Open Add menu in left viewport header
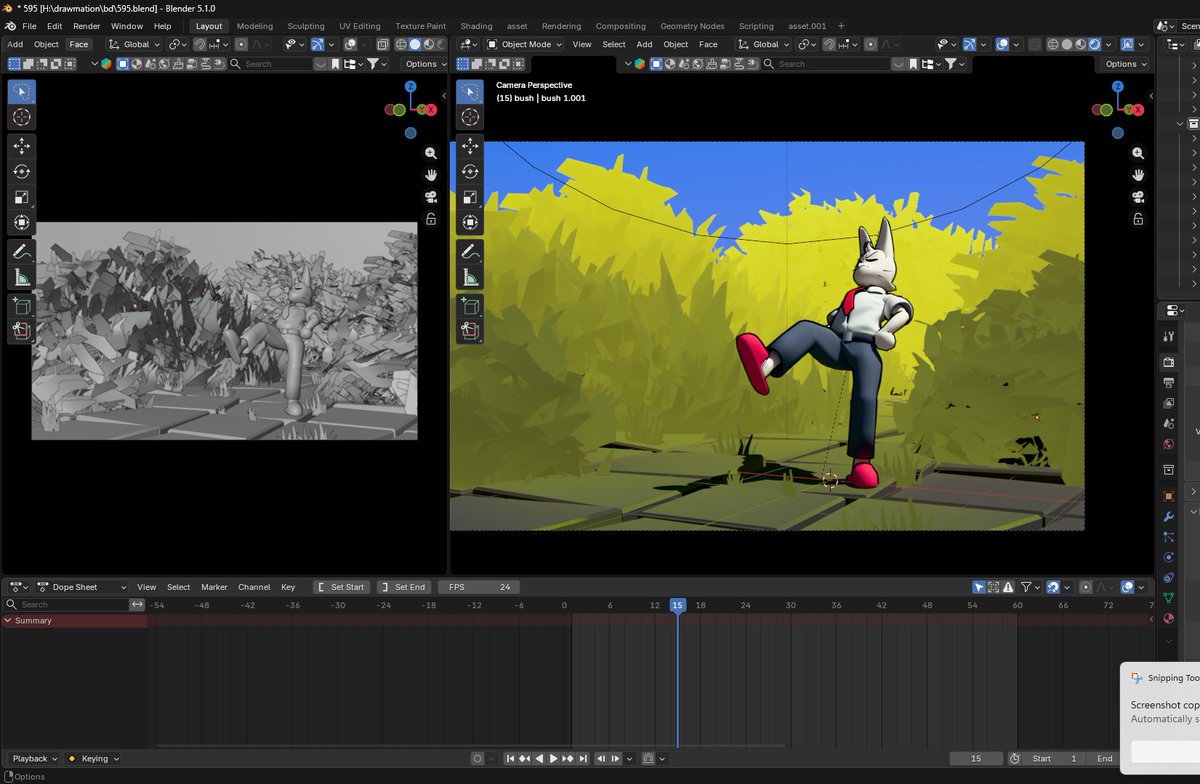The width and height of the screenshot is (1200, 784). coord(15,44)
